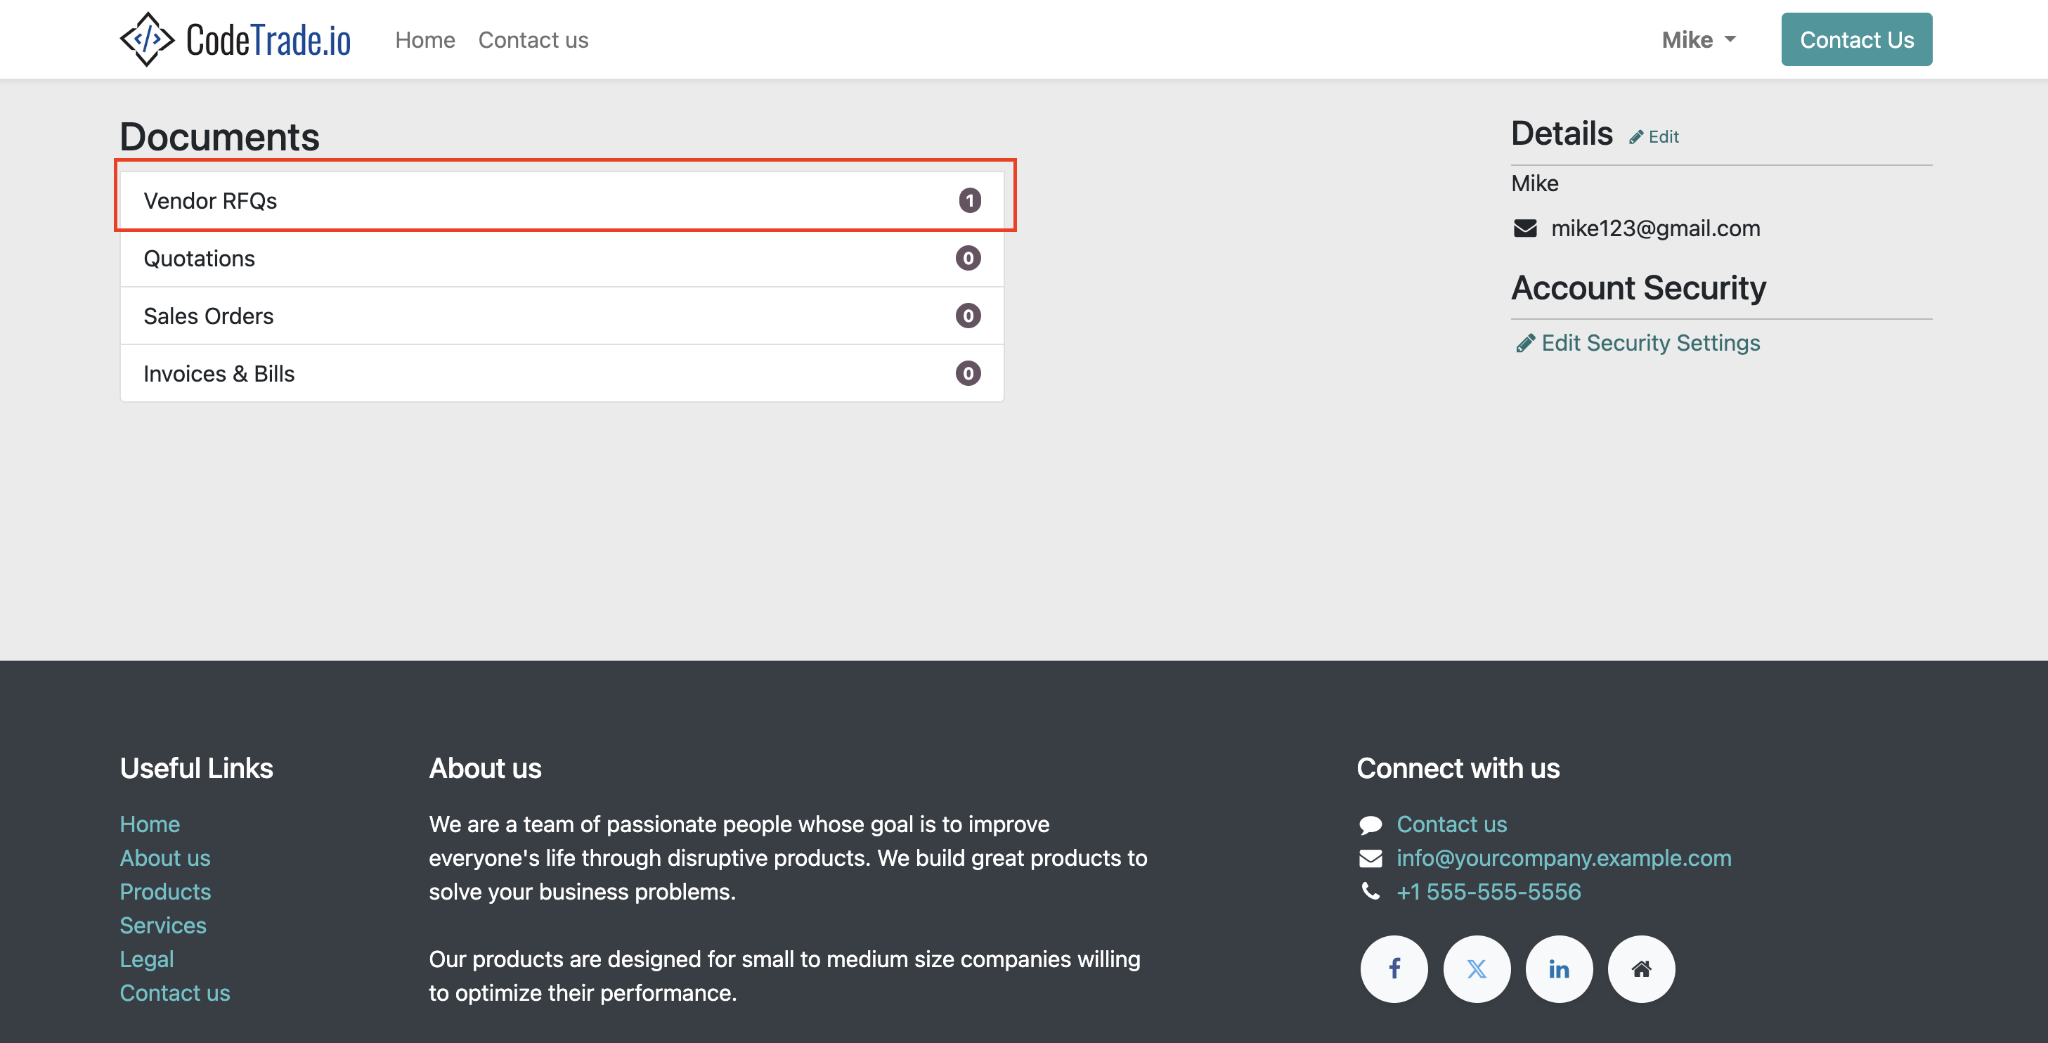Open the Facebook social icon
2048x1043 pixels.
(x=1394, y=969)
